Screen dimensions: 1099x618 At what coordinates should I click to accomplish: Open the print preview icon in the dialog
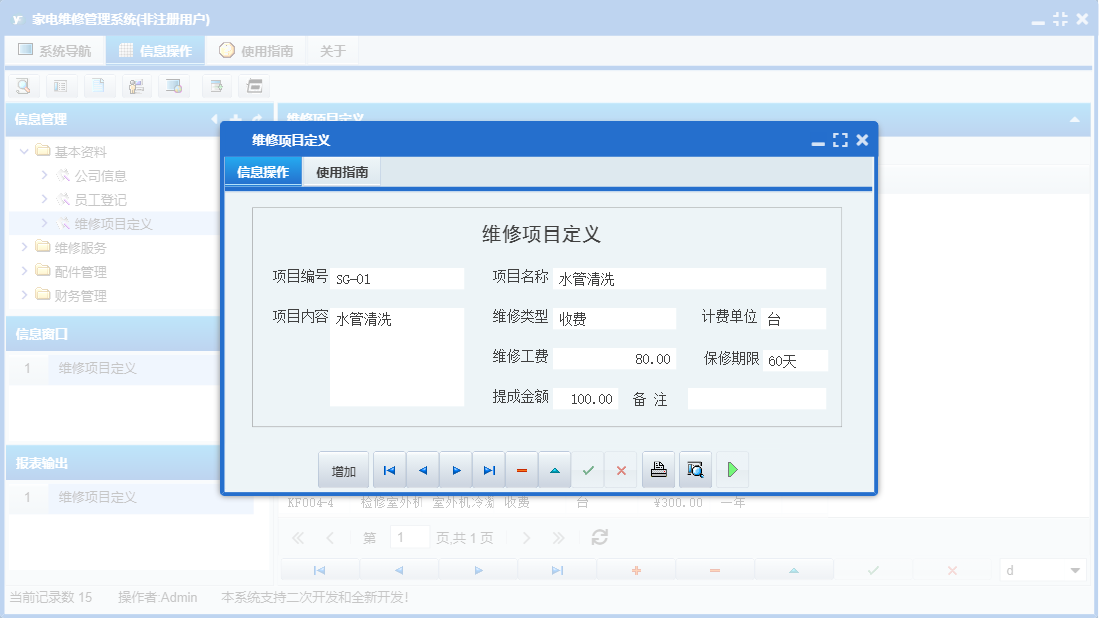pyautogui.click(x=695, y=469)
